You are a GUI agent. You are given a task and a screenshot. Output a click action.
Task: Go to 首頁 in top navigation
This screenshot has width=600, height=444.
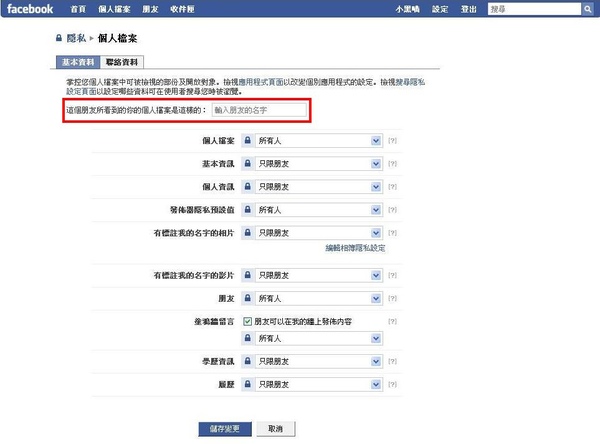click(x=78, y=9)
